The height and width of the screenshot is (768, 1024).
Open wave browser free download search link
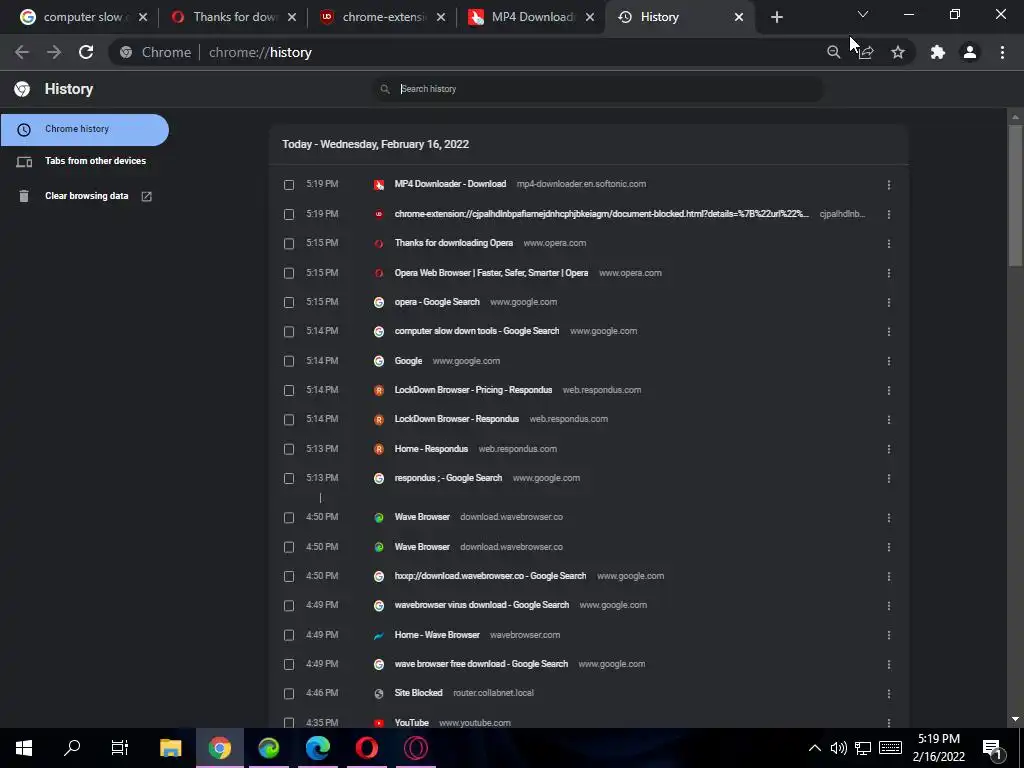481,664
